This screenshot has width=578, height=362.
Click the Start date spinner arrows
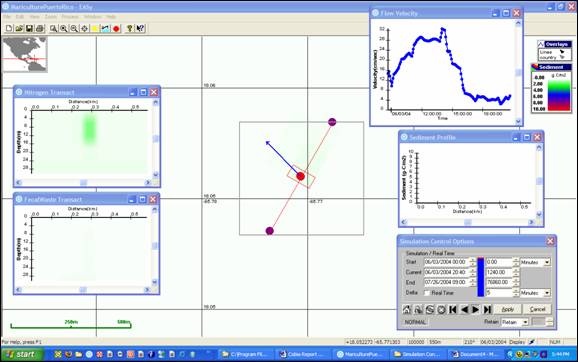tap(473, 262)
